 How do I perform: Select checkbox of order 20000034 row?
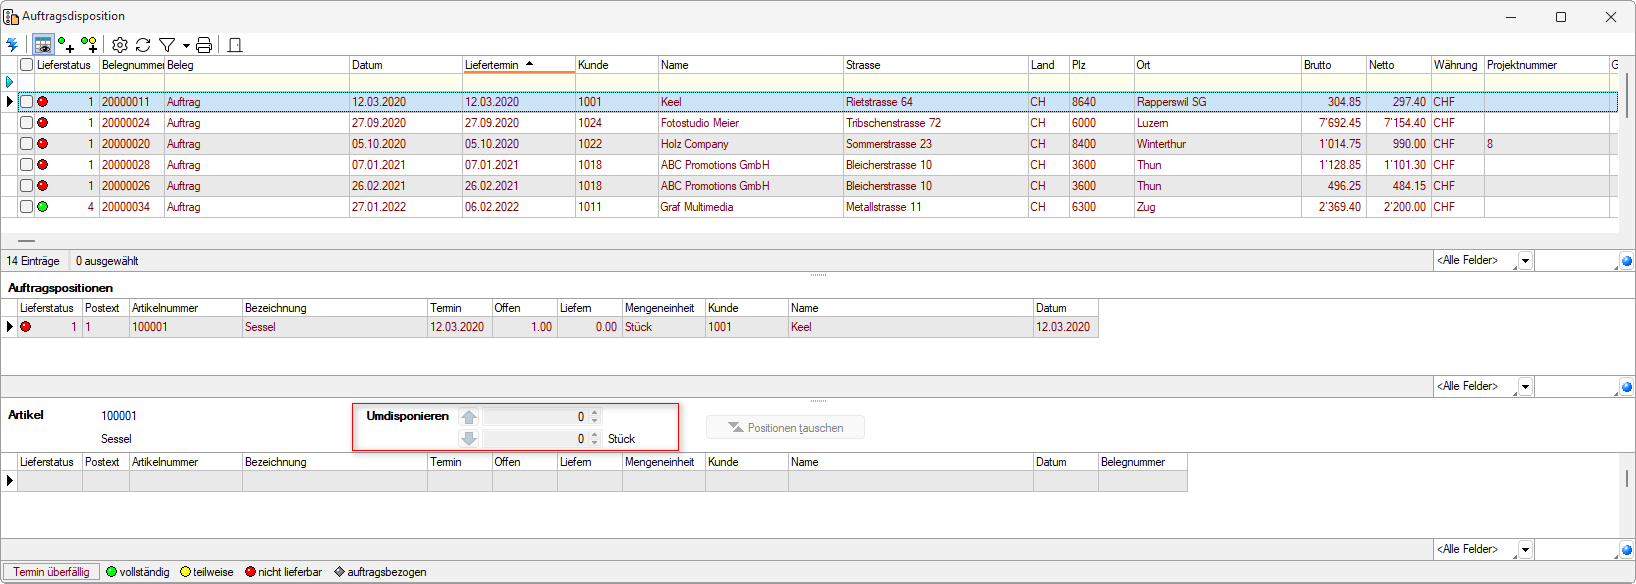click(27, 207)
